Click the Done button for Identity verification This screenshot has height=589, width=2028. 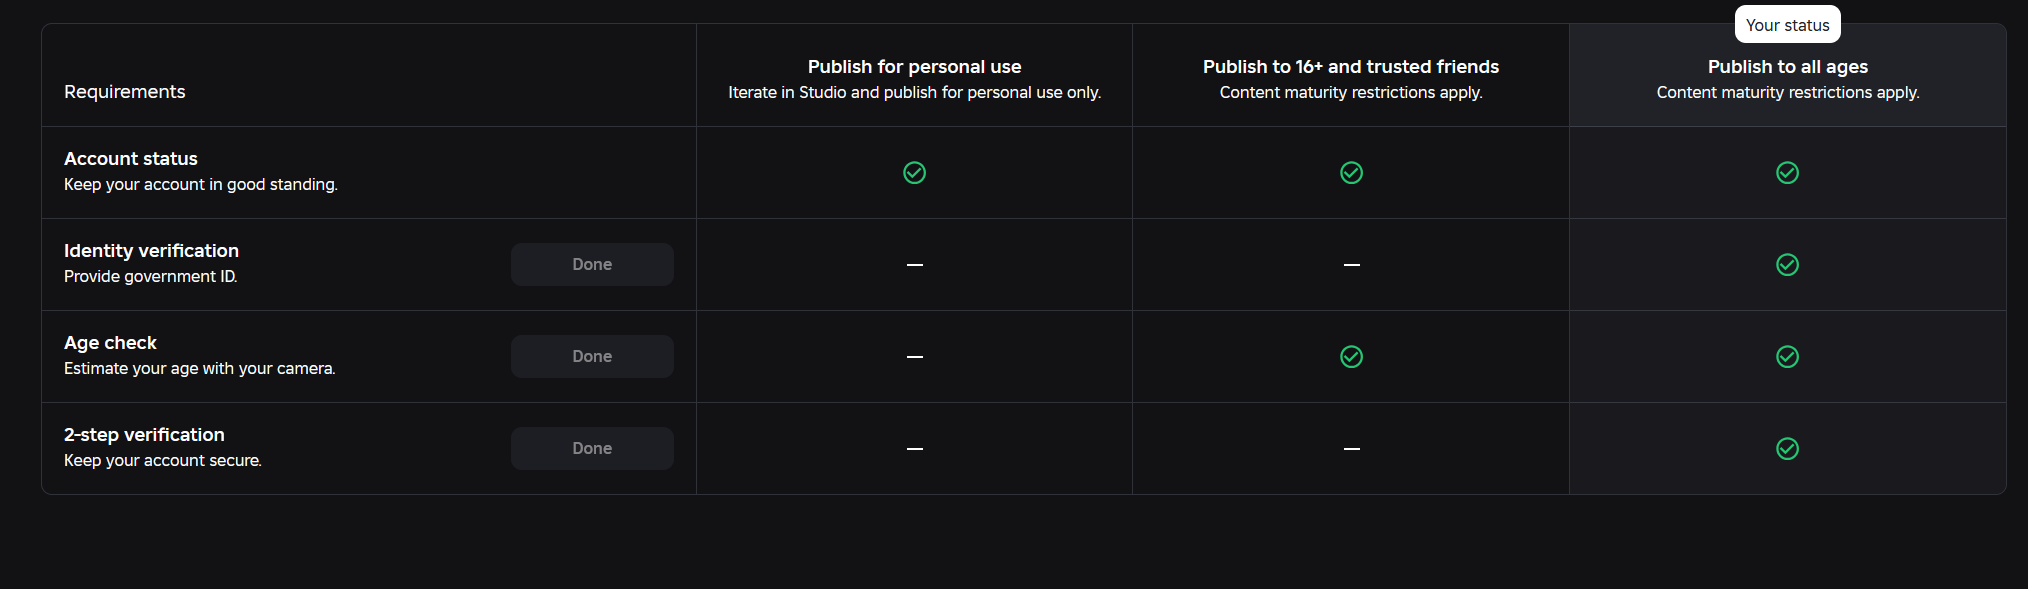(x=592, y=264)
